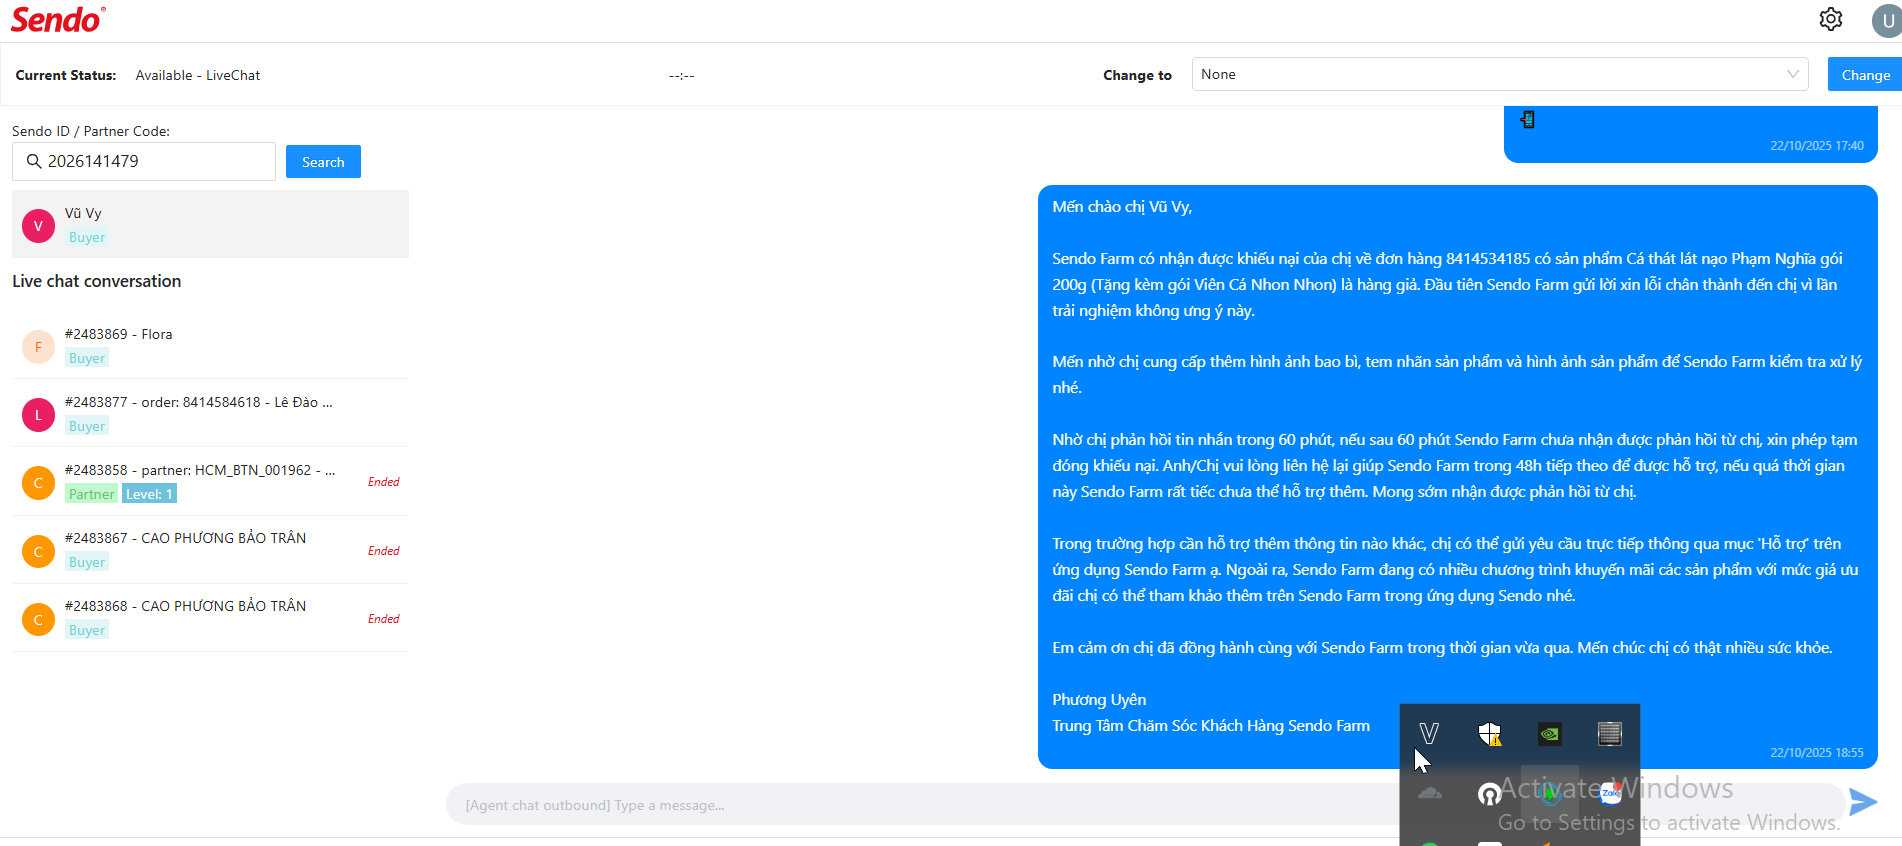1902x846 pixels.
Task: Click the Change status button
Action: (x=1865, y=74)
